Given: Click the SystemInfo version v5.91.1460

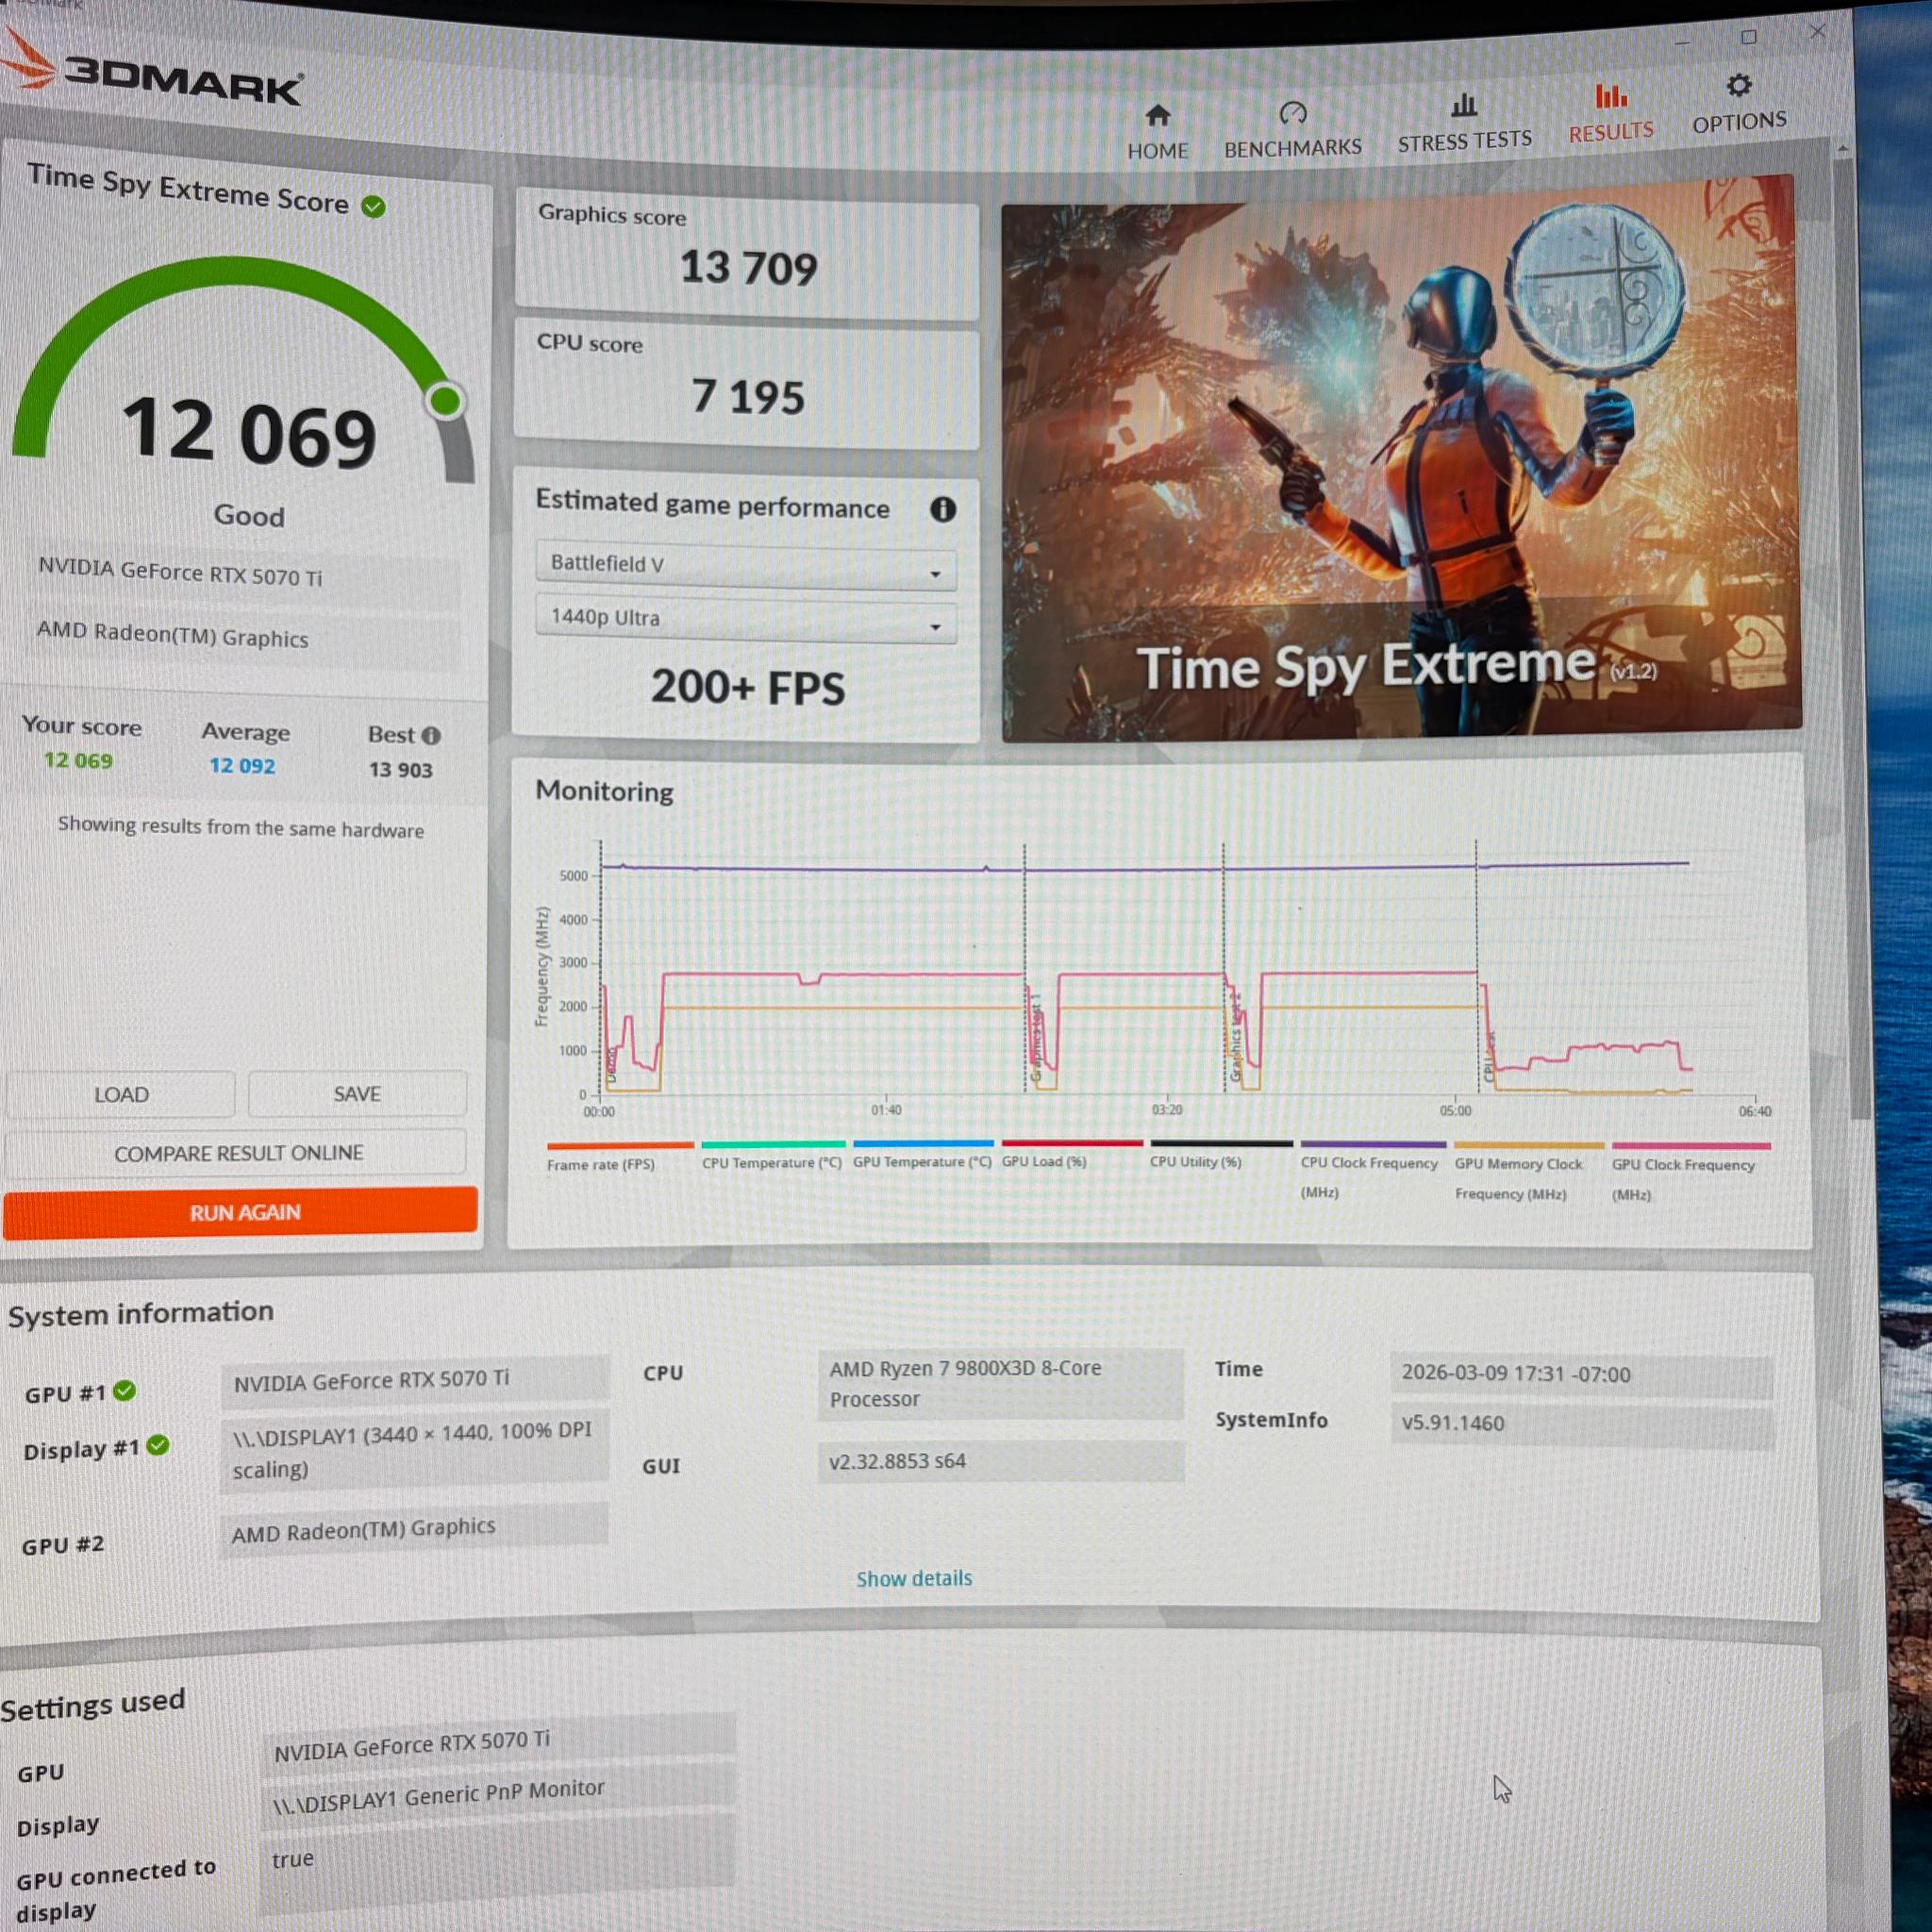Looking at the screenshot, I should click(x=1581, y=1425).
